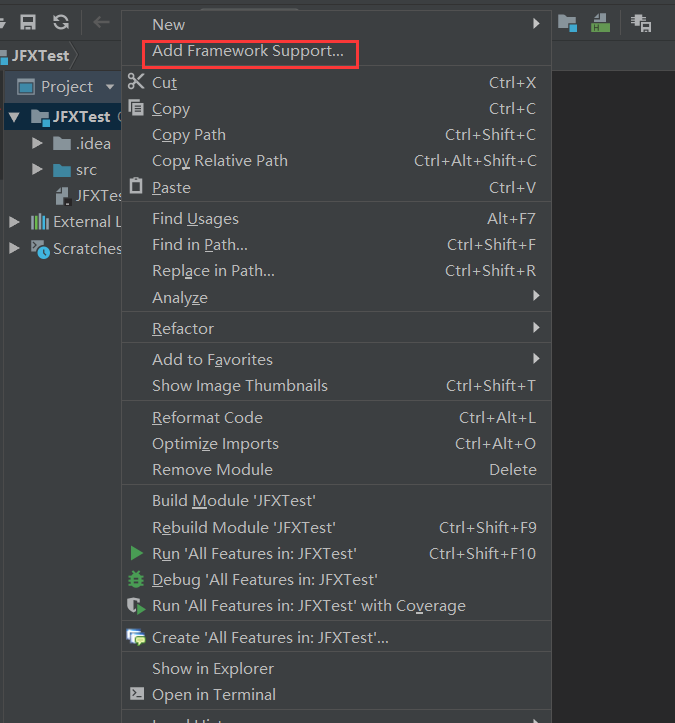Collapse the JFXTest root tree node

(x=14, y=117)
